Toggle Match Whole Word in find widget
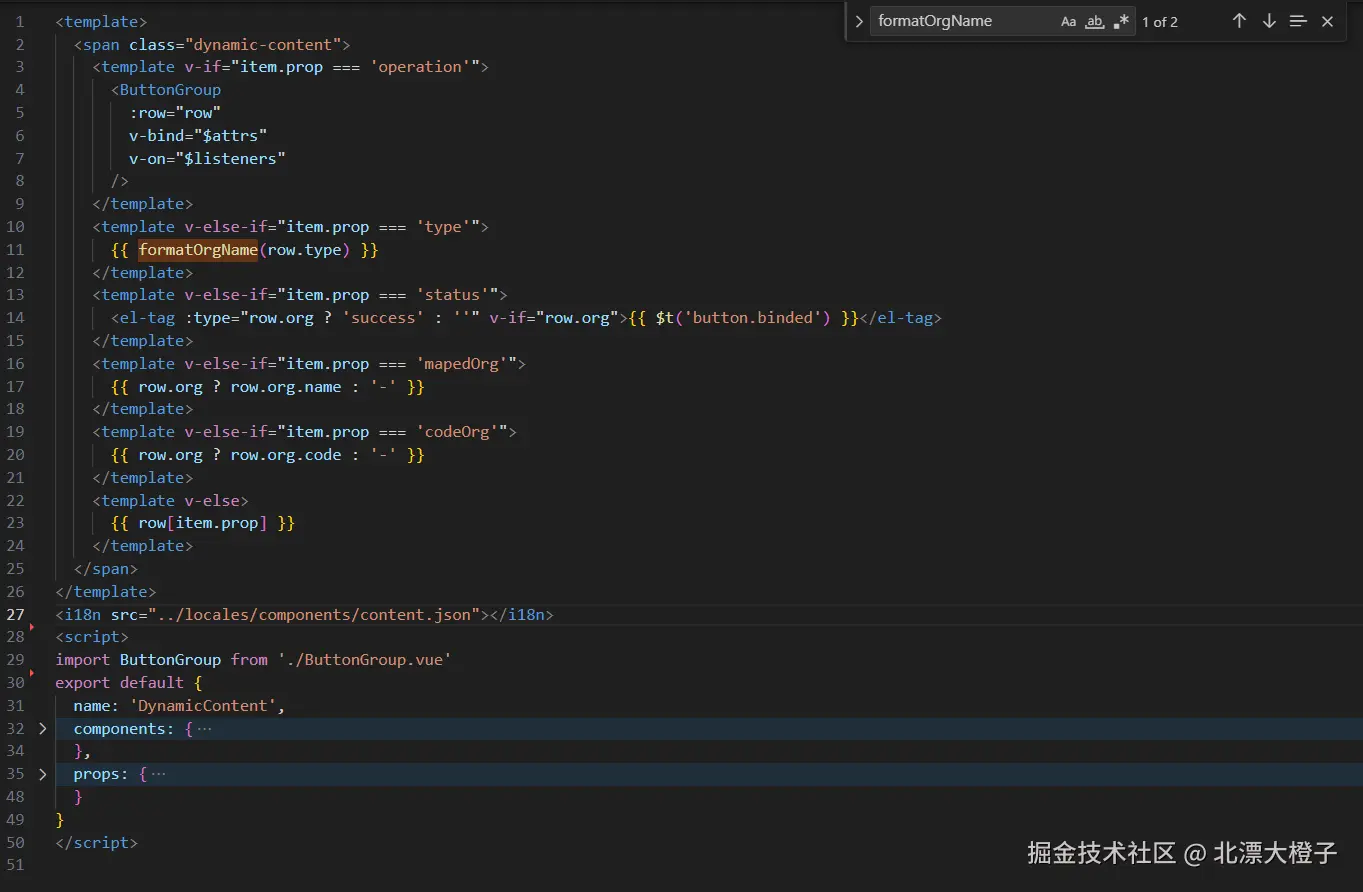The height and width of the screenshot is (892, 1363). (1095, 21)
